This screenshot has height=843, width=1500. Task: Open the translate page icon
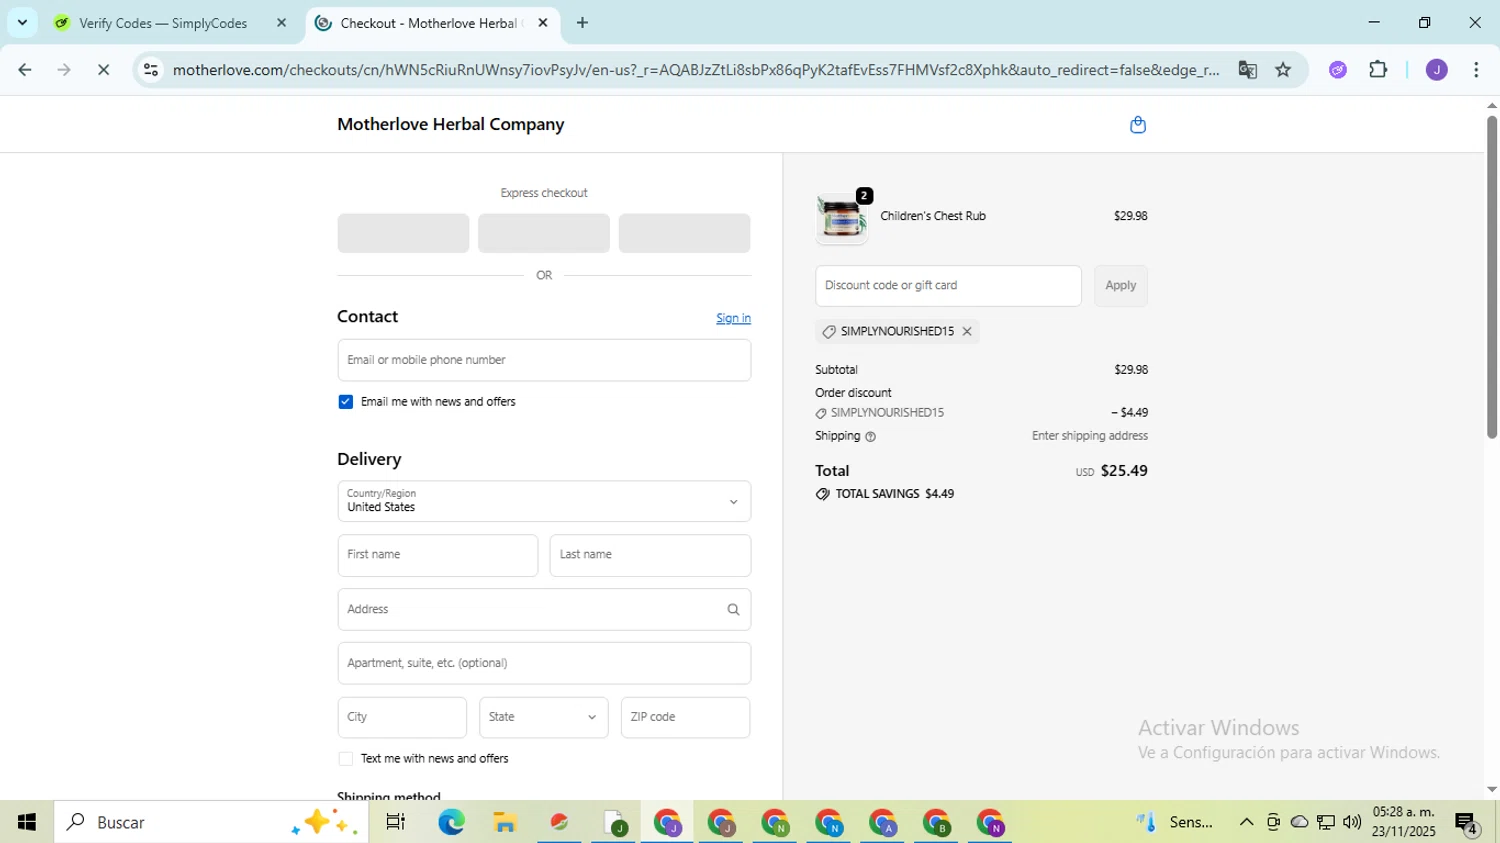tap(1247, 70)
